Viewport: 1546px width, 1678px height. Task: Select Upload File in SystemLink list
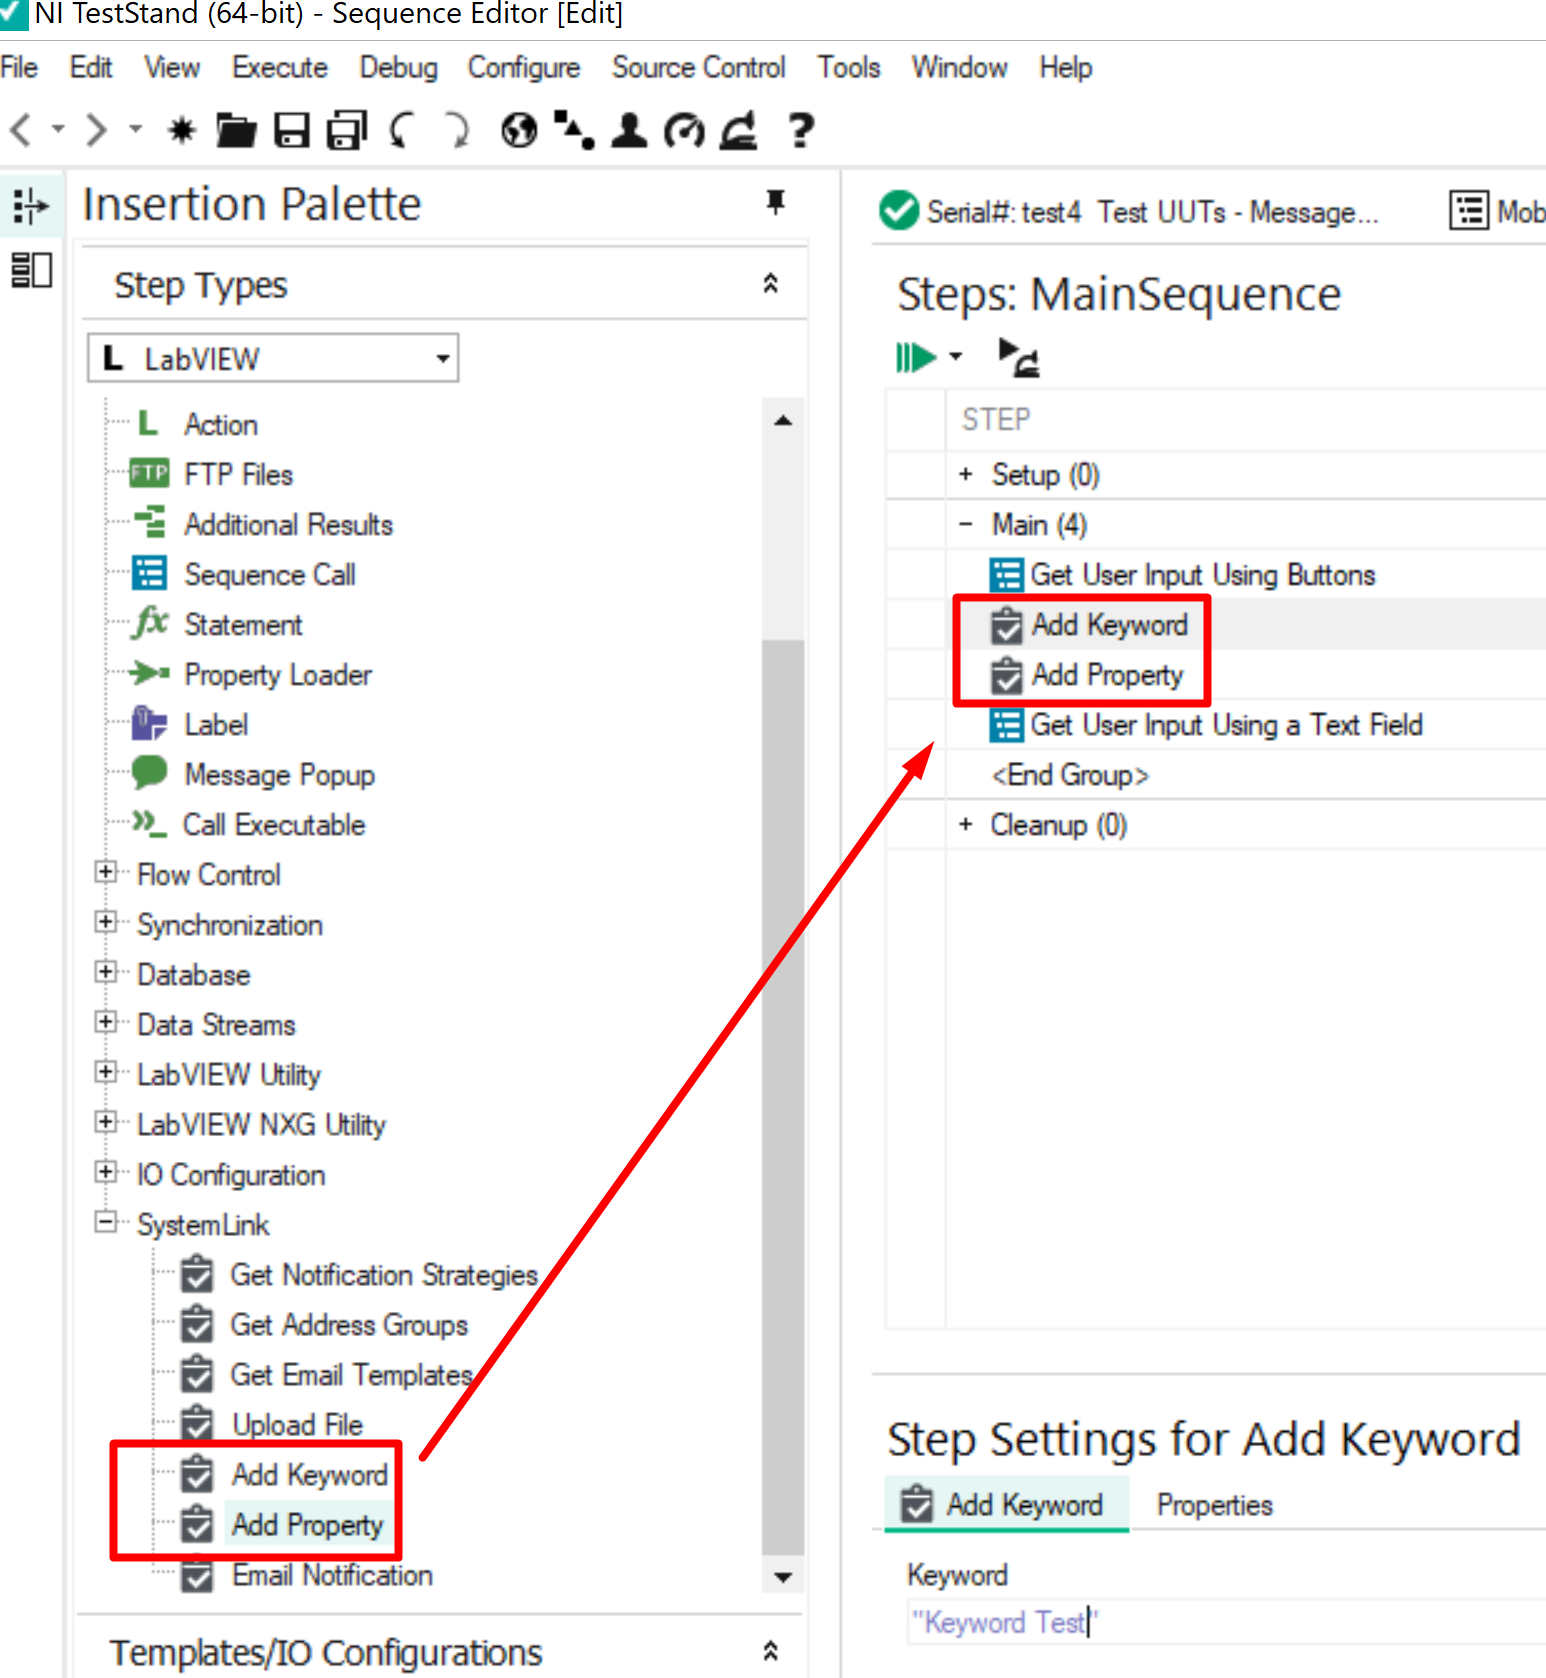pyautogui.click(x=297, y=1424)
